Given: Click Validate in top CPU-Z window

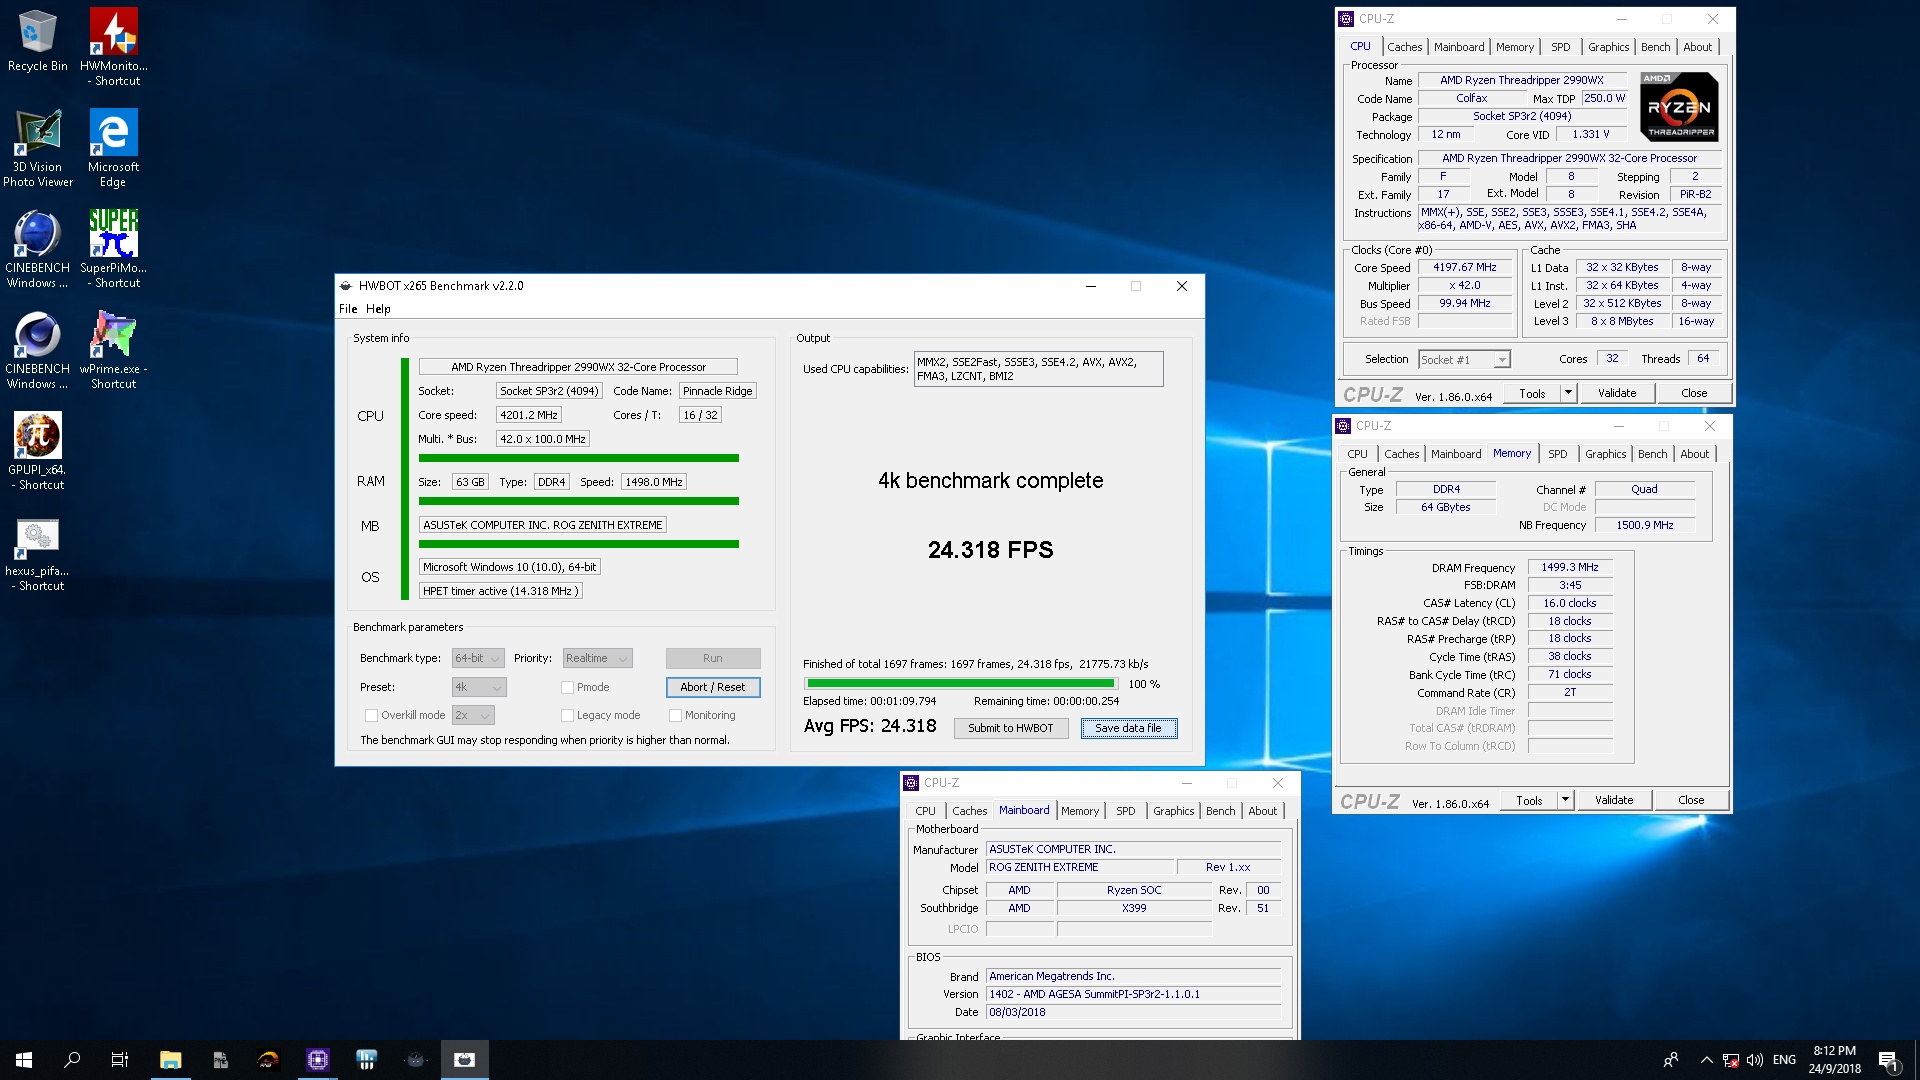Looking at the screenshot, I should 1617,393.
